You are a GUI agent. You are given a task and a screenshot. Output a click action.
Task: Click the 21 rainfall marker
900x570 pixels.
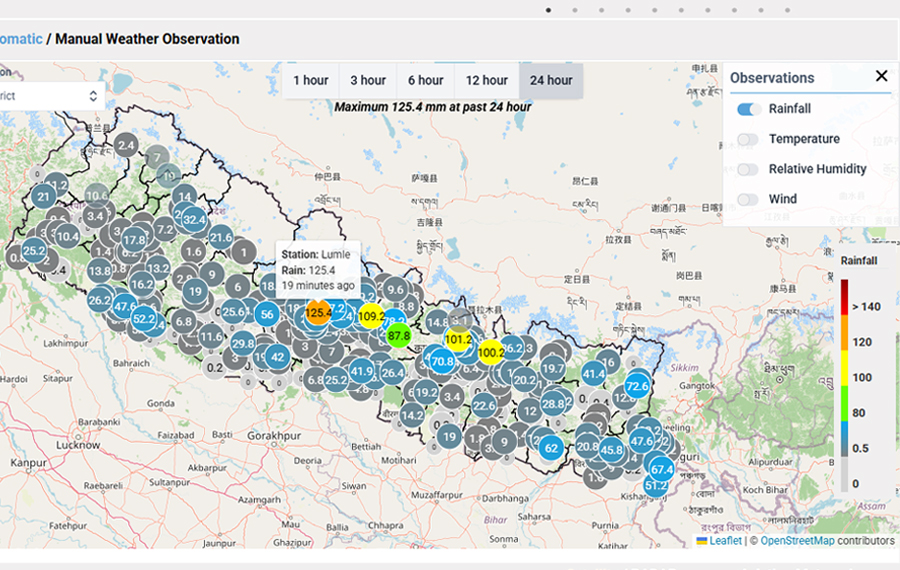click(x=44, y=197)
